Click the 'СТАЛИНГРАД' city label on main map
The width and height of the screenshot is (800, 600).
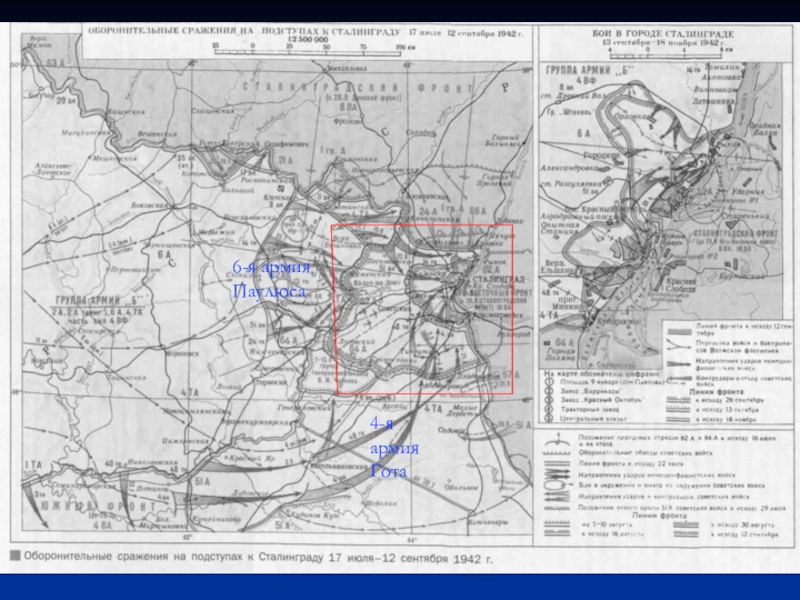click(x=498, y=280)
